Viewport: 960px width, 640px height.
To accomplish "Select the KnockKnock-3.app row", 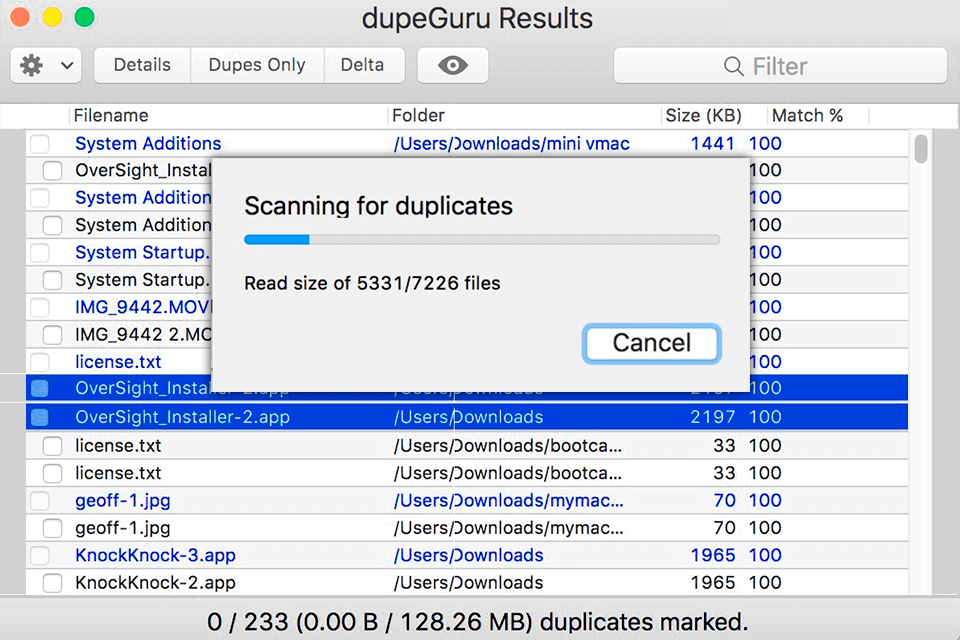I will pos(155,555).
